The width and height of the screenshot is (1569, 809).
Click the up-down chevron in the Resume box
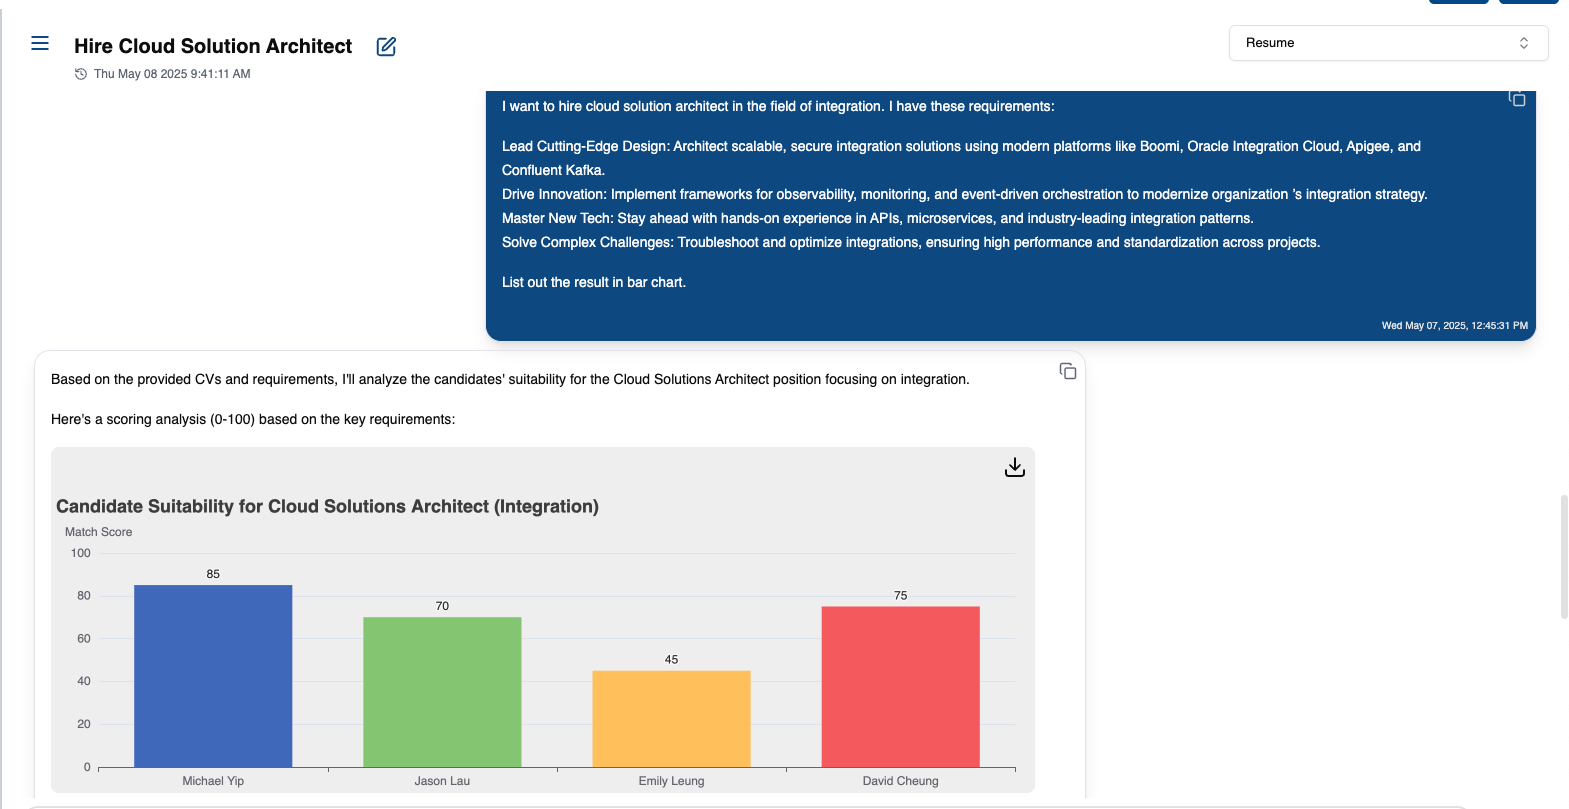(1524, 43)
